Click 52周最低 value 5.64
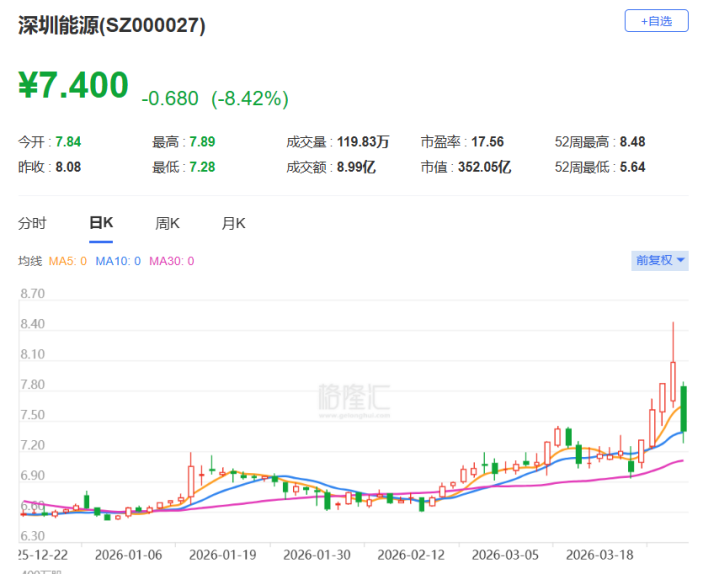The image size is (719, 574). tap(632, 167)
